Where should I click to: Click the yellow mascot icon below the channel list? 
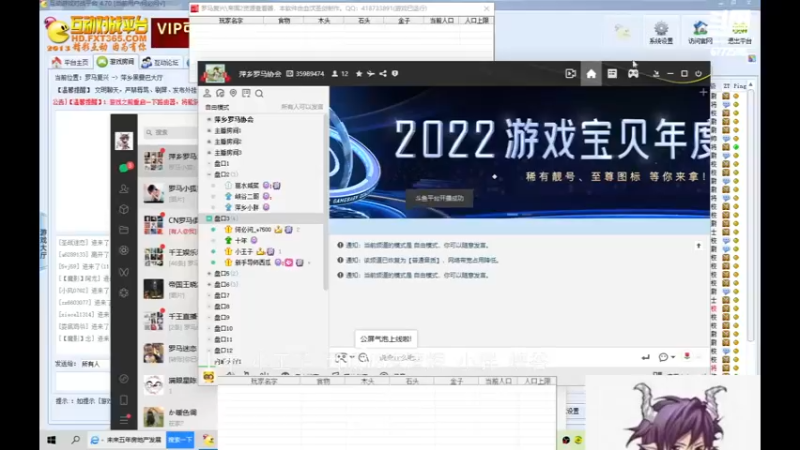click(209, 377)
